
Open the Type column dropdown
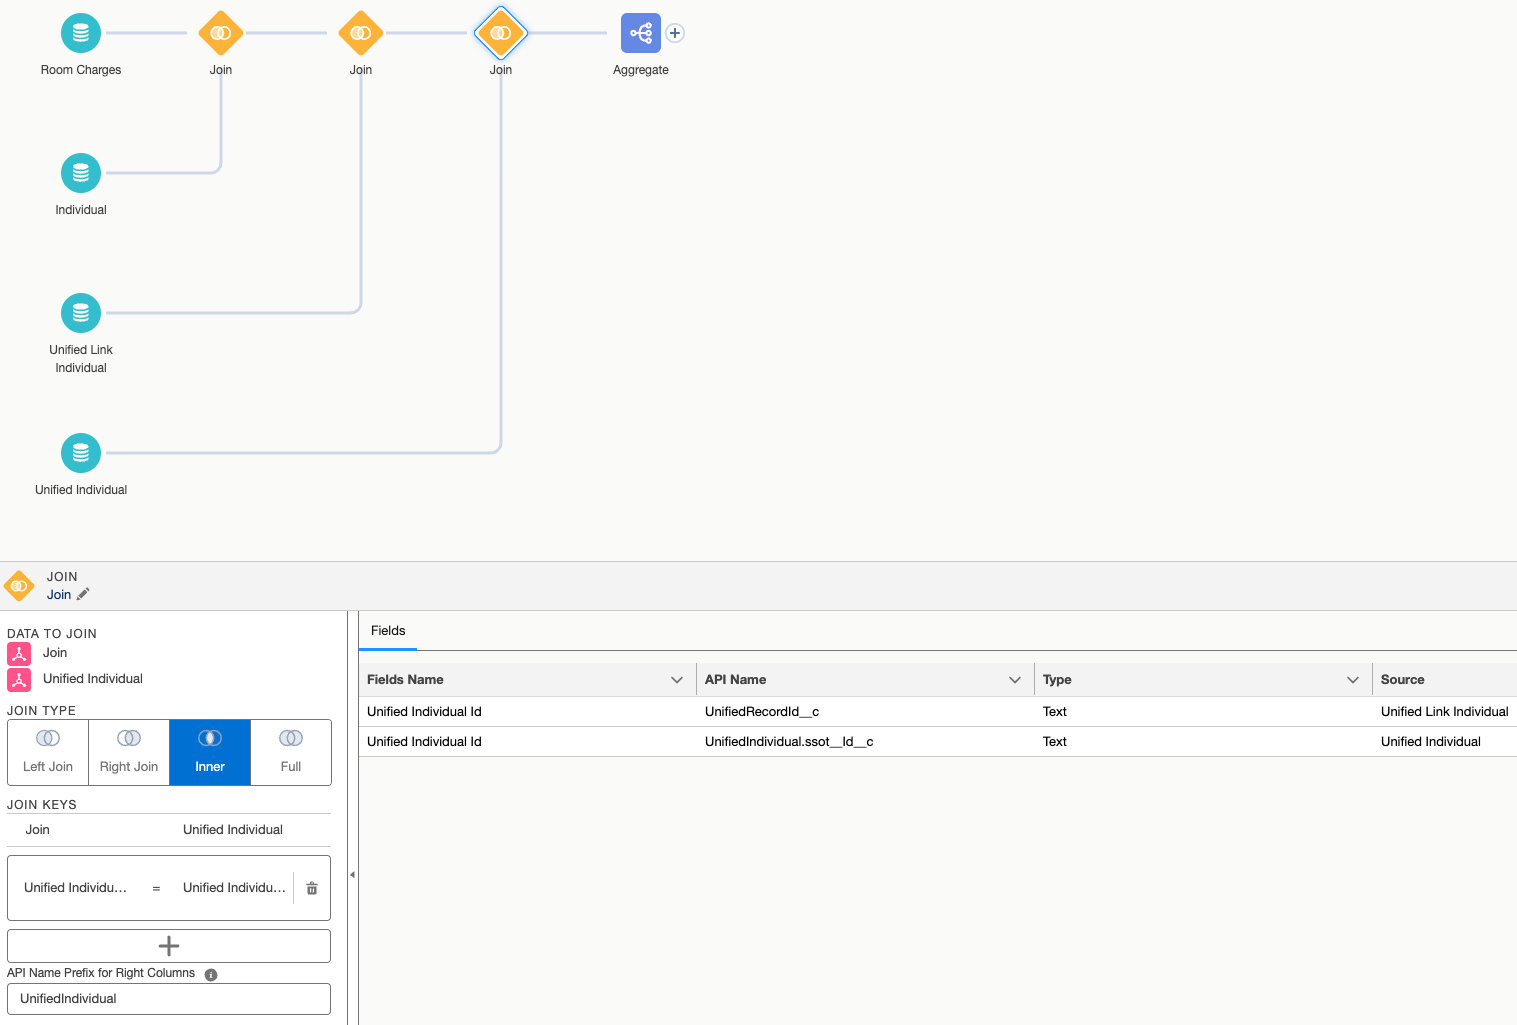[1353, 680]
